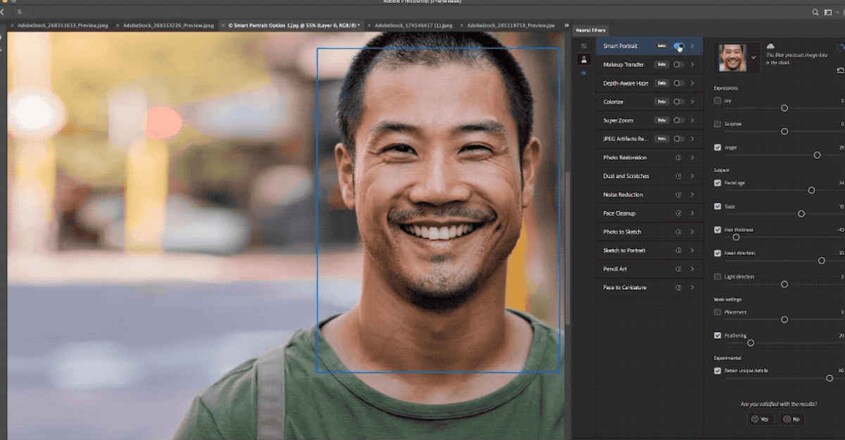Viewport: 845px width, 440px height.
Task: Expand the Depth-Aware Haze chevron
Action: (693, 83)
